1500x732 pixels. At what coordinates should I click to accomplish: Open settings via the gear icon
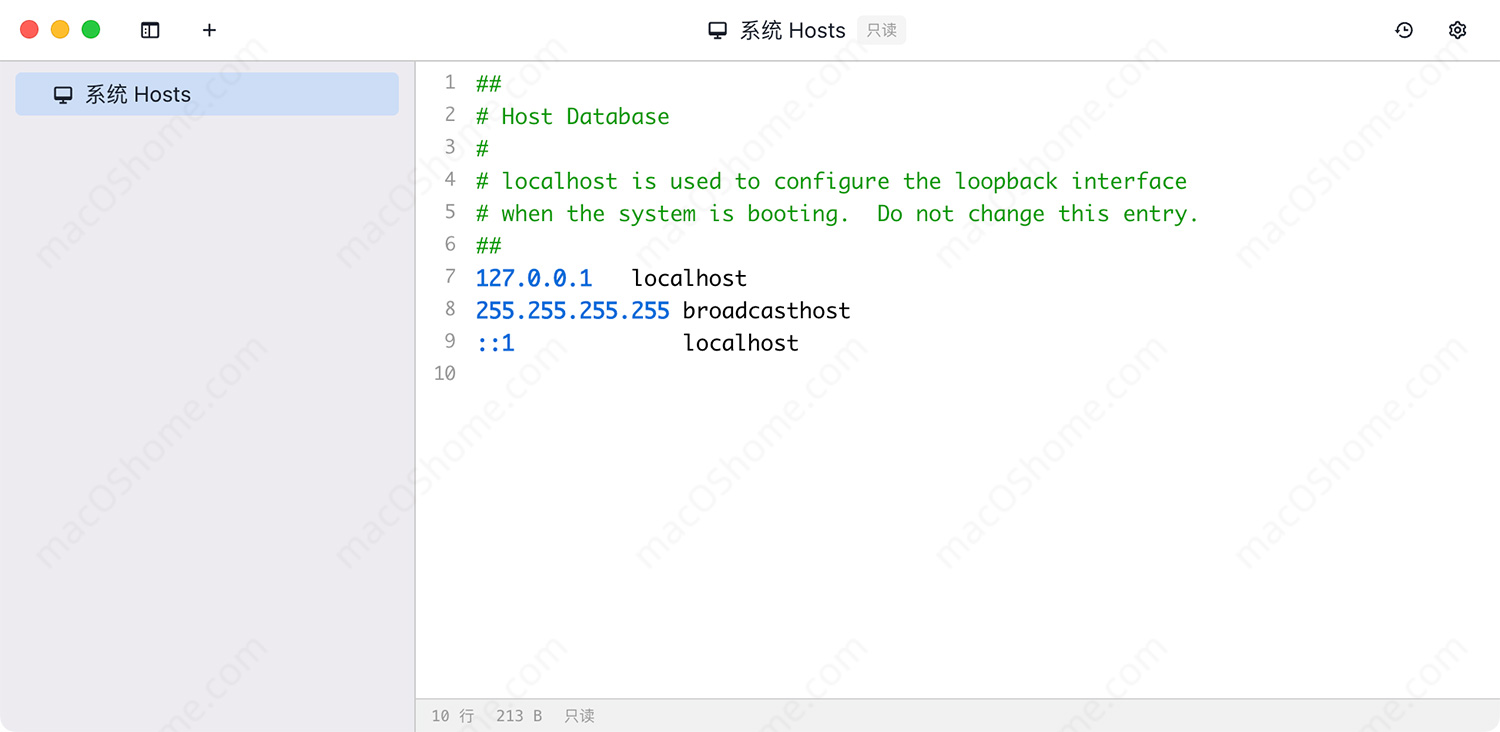[x=1457, y=30]
